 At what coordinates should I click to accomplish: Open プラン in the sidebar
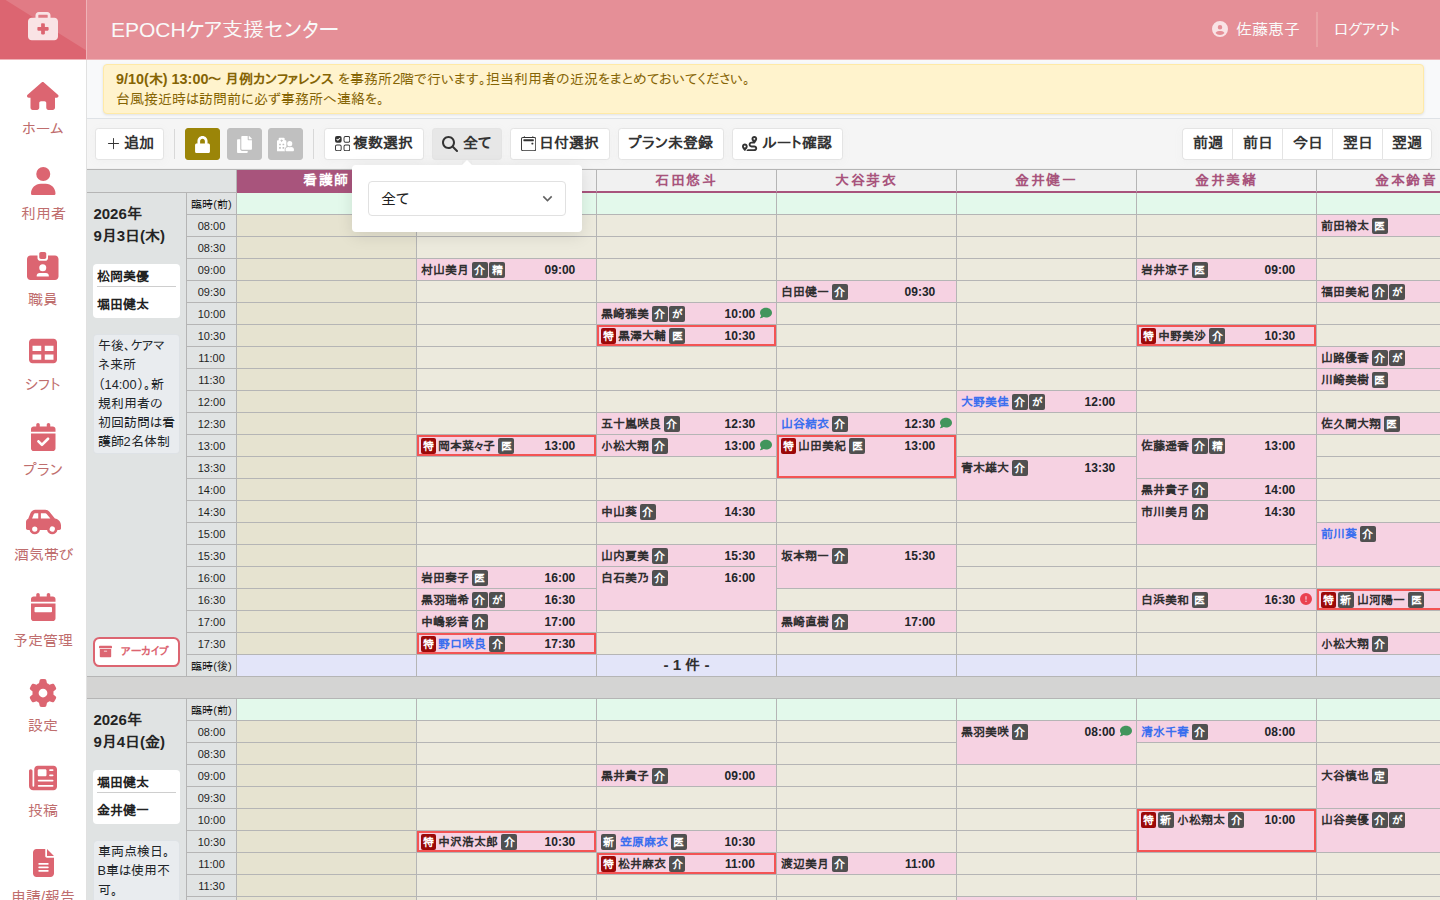coord(43,449)
